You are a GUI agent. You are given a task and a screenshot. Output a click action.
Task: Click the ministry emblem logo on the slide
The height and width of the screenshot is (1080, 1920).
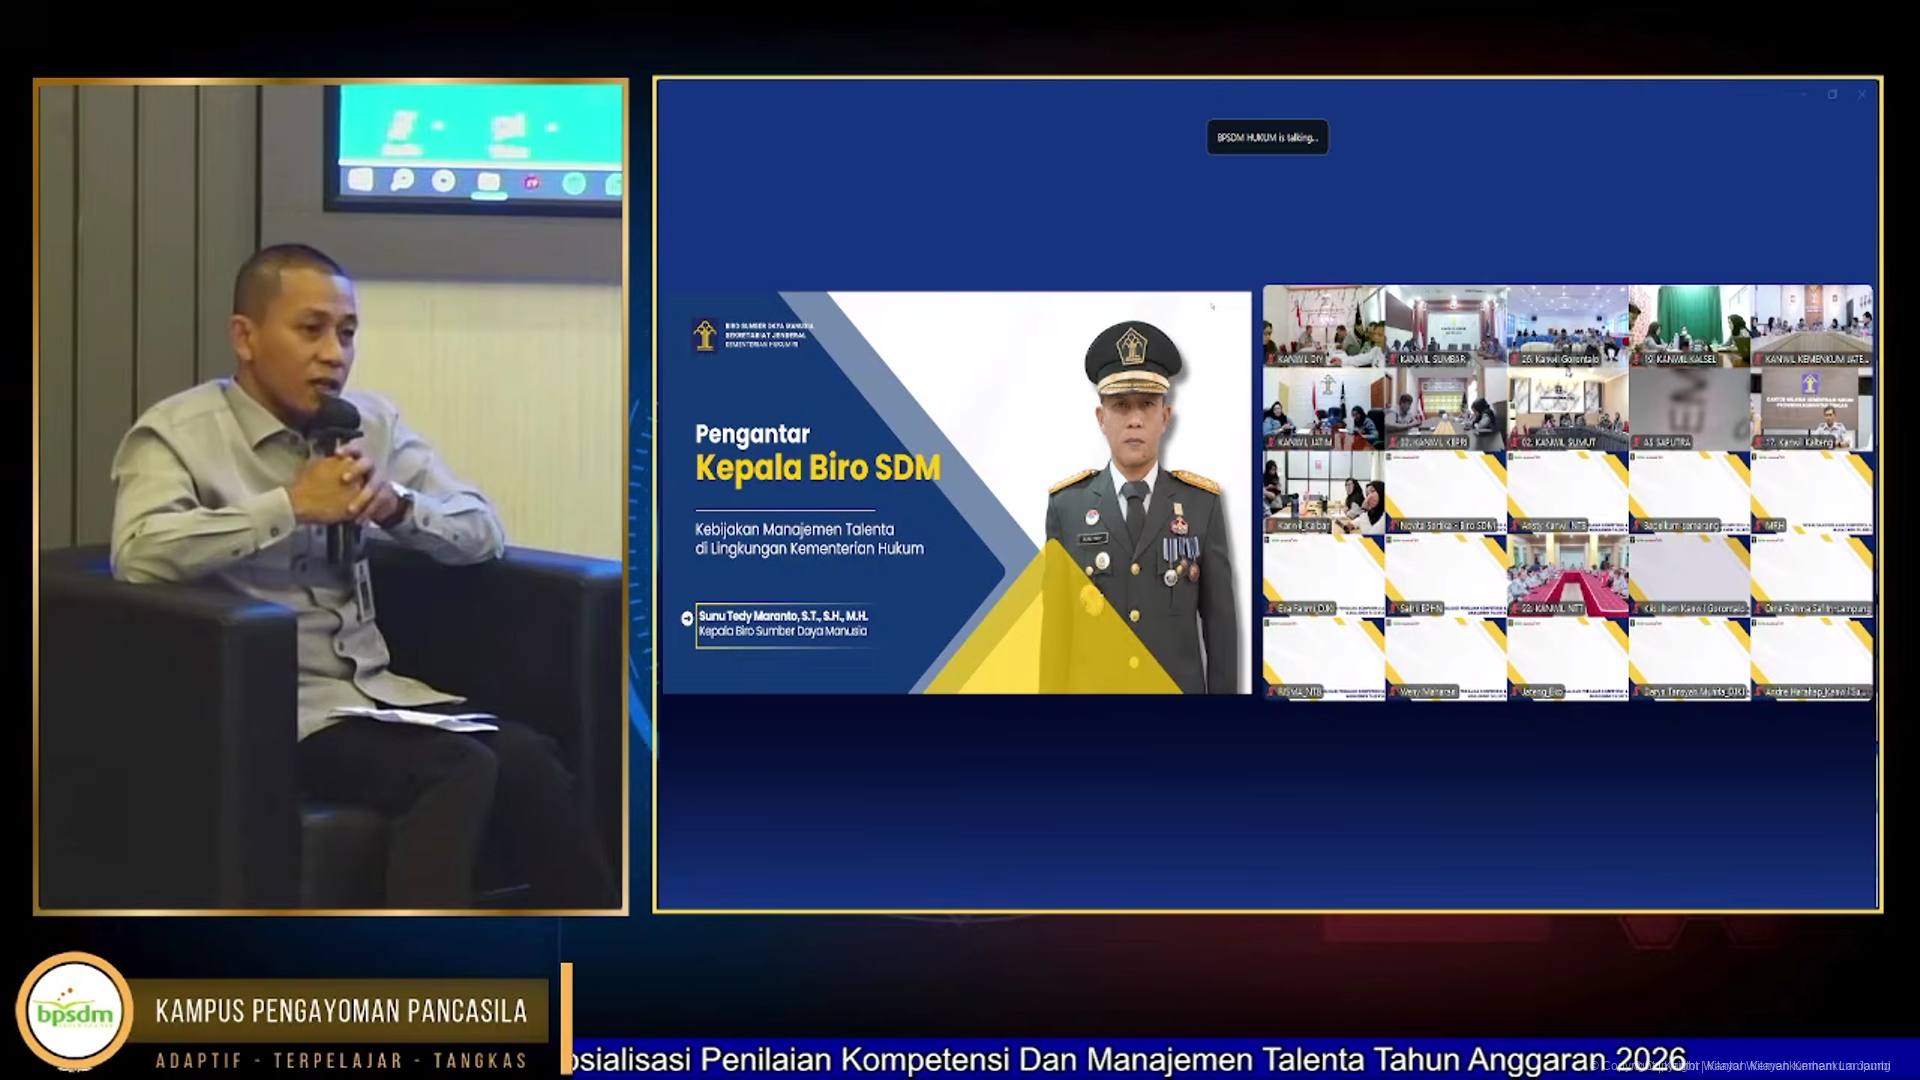(x=705, y=335)
